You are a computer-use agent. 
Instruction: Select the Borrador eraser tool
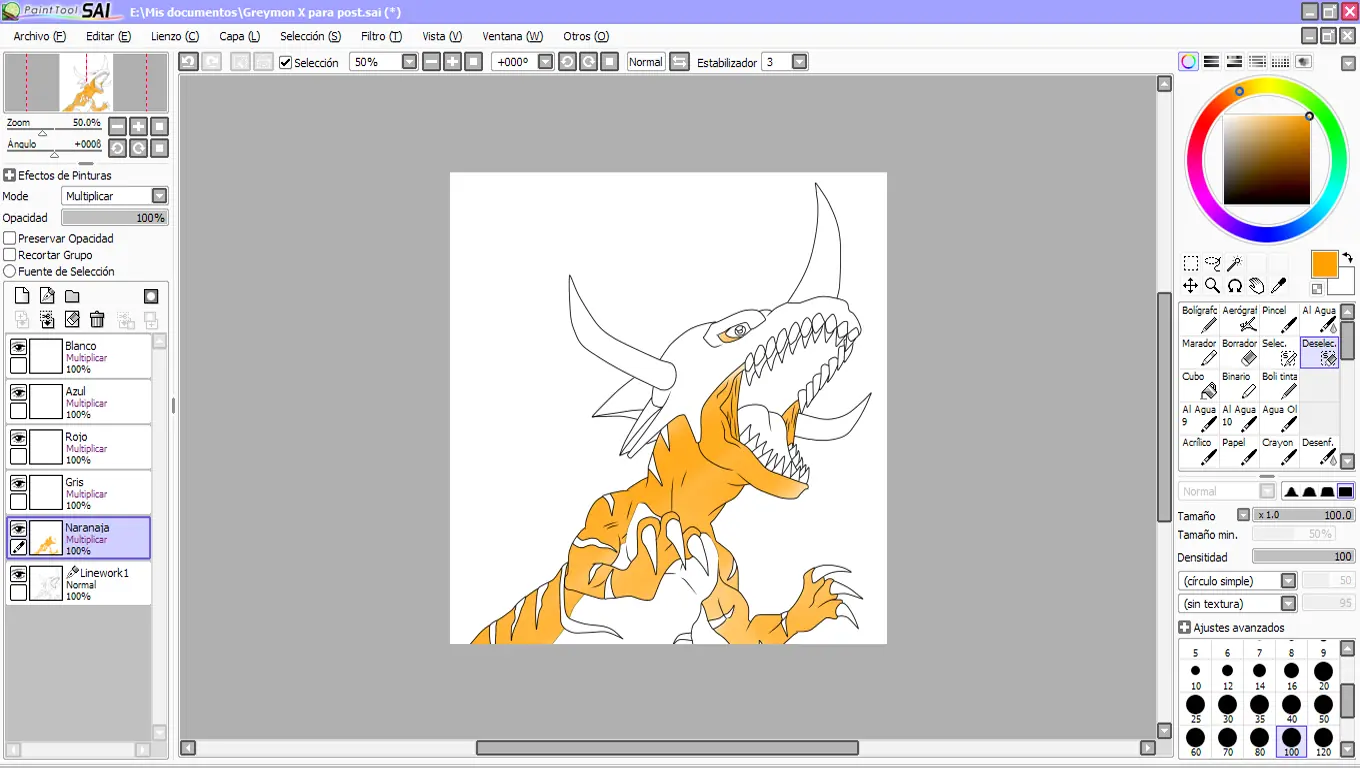click(x=1239, y=352)
